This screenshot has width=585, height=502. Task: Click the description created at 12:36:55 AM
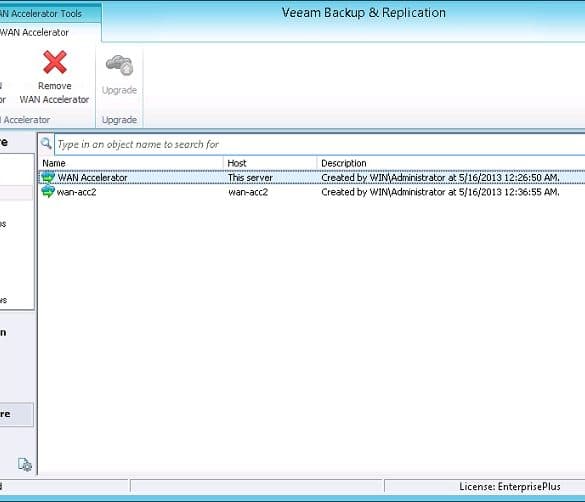point(440,192)
